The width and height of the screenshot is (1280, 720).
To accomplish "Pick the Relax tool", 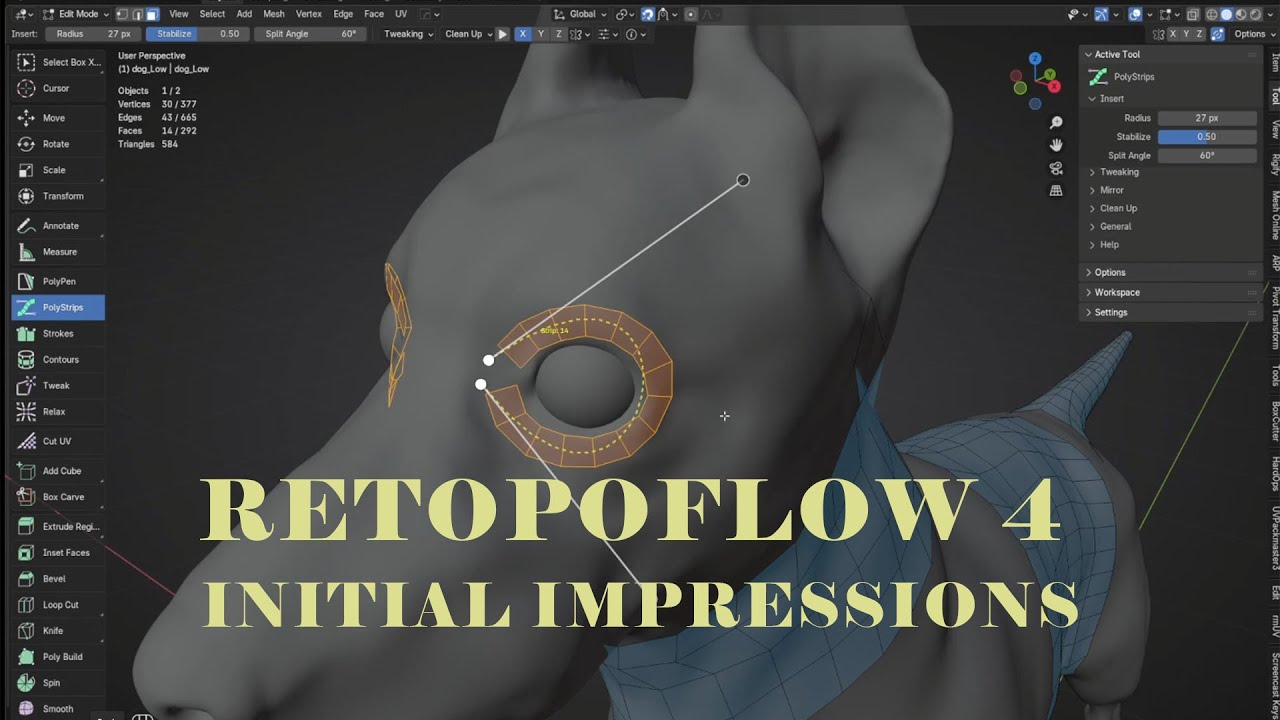I will tap(58, 412).
